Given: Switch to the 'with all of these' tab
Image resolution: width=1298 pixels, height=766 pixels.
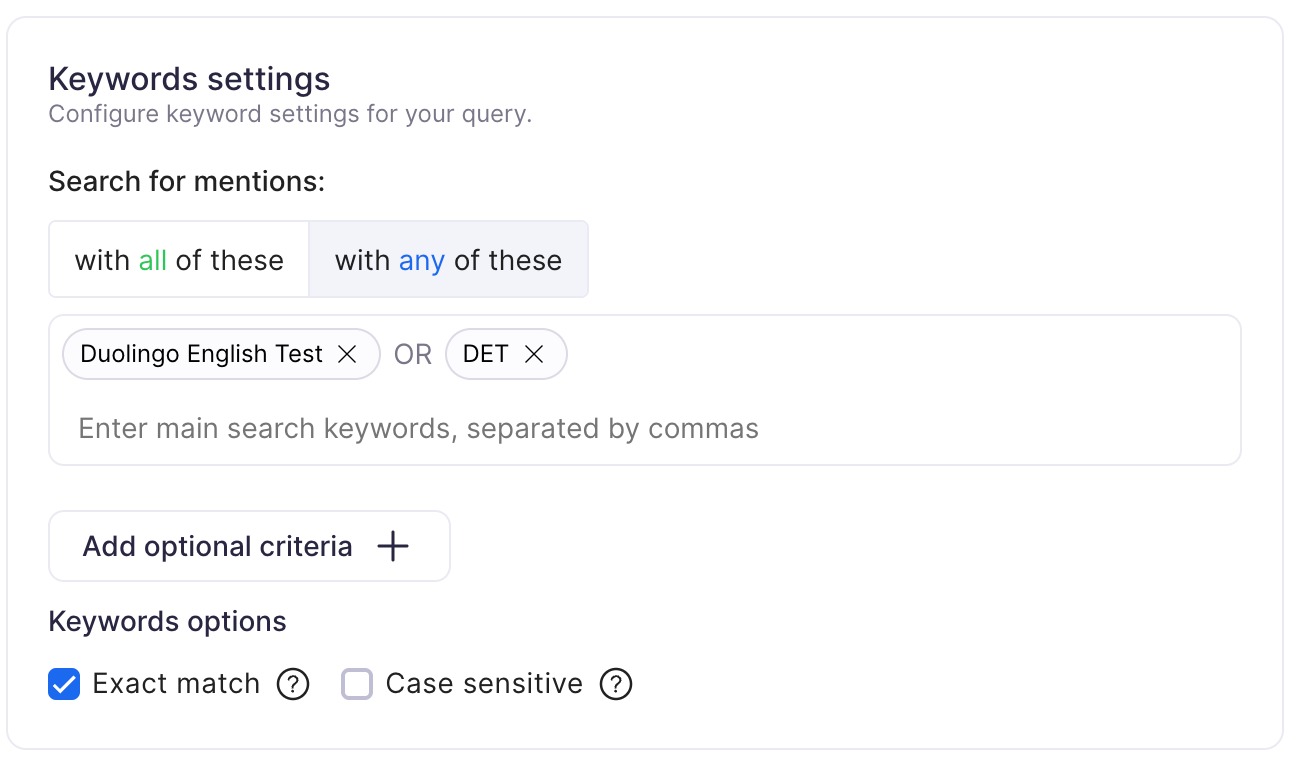Looking at the screenshot, I should [x=178, y=259].
